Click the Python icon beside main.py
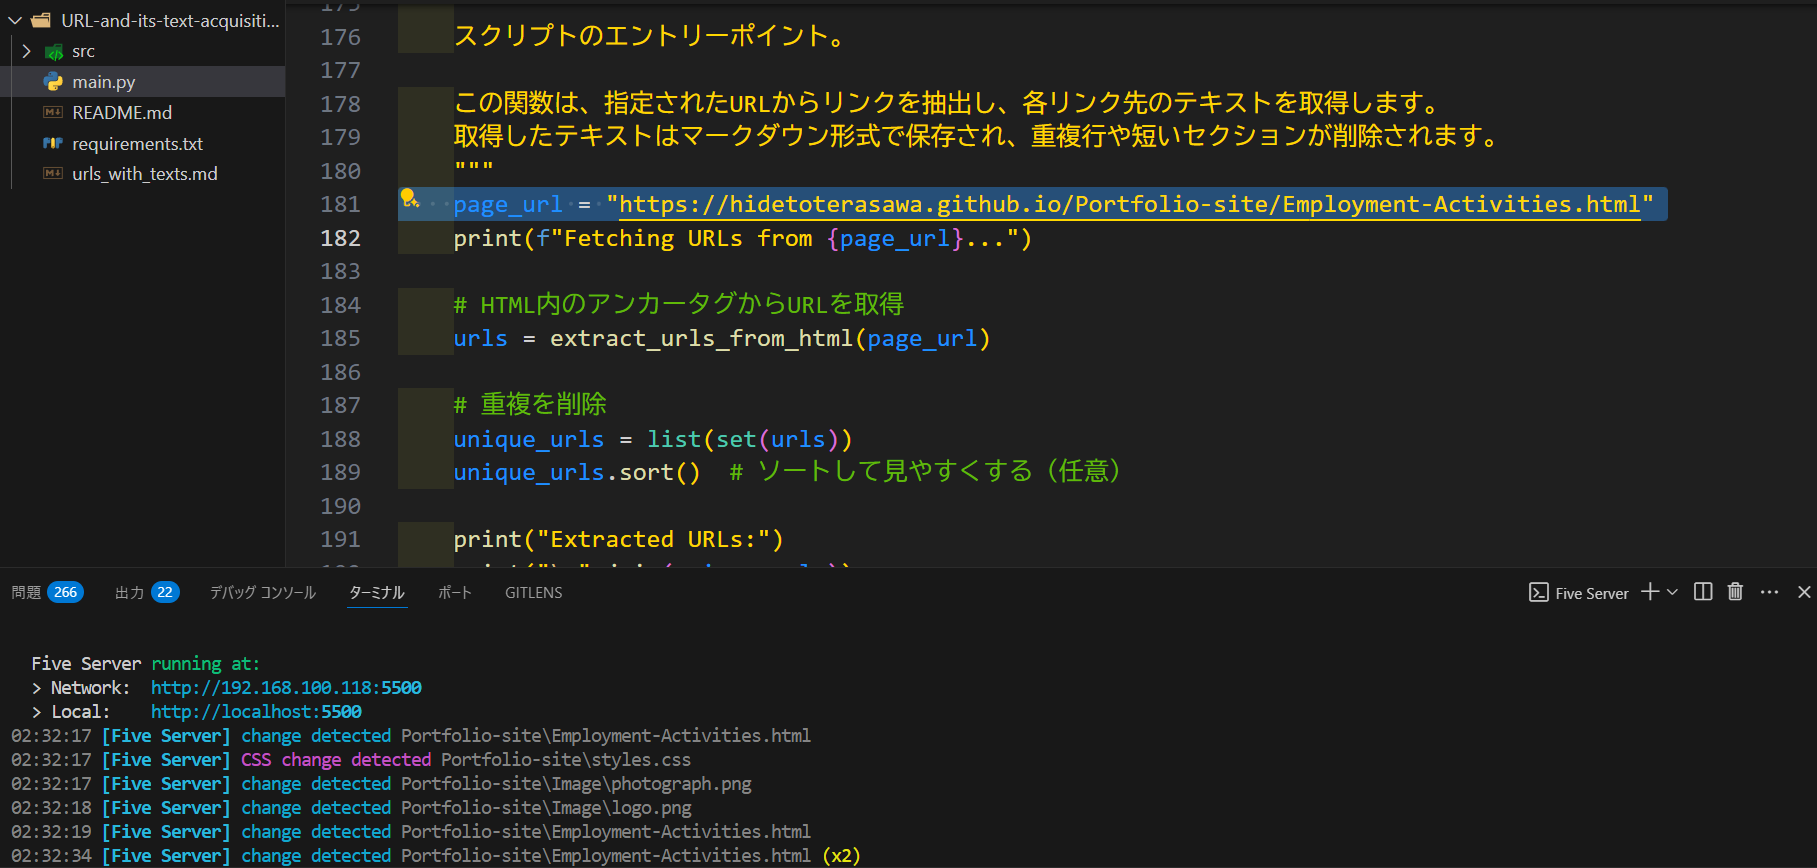This screenshot has height=868, width=1817. pyautogui.click(x=53, y=82)
